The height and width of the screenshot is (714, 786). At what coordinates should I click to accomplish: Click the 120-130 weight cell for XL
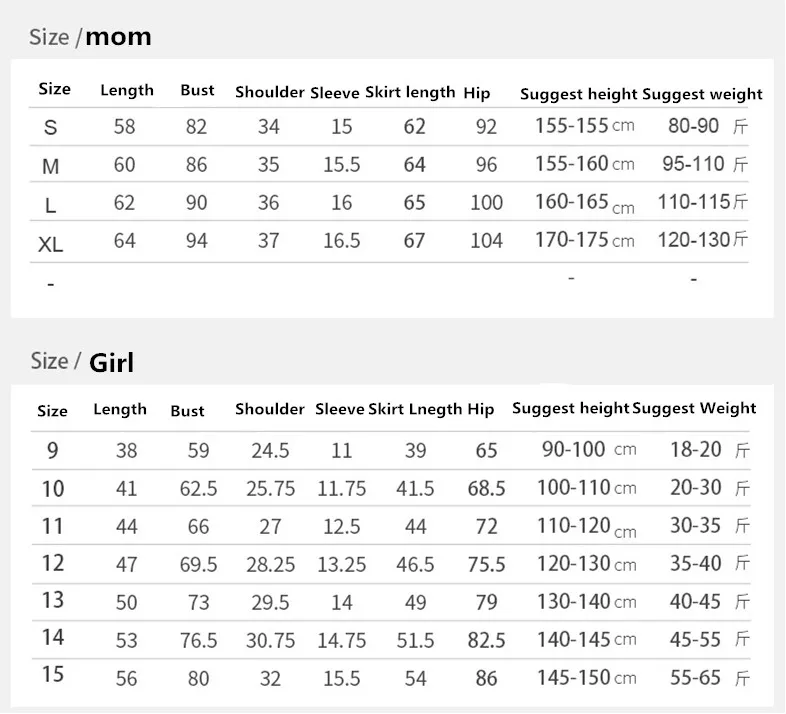tap(703, 240)
